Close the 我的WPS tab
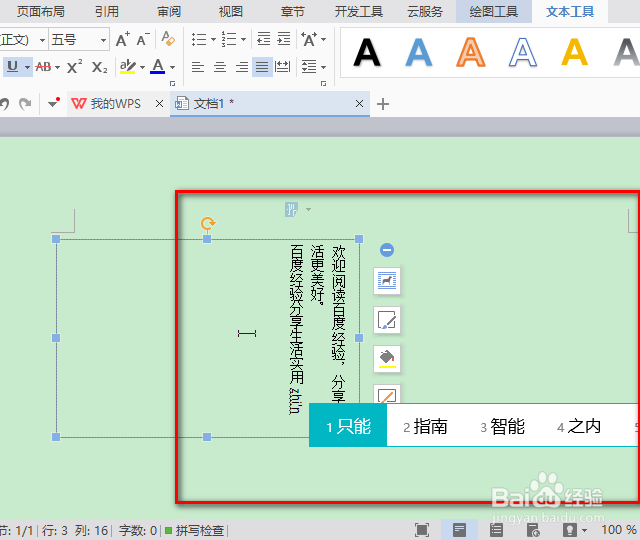 point(160,104)
